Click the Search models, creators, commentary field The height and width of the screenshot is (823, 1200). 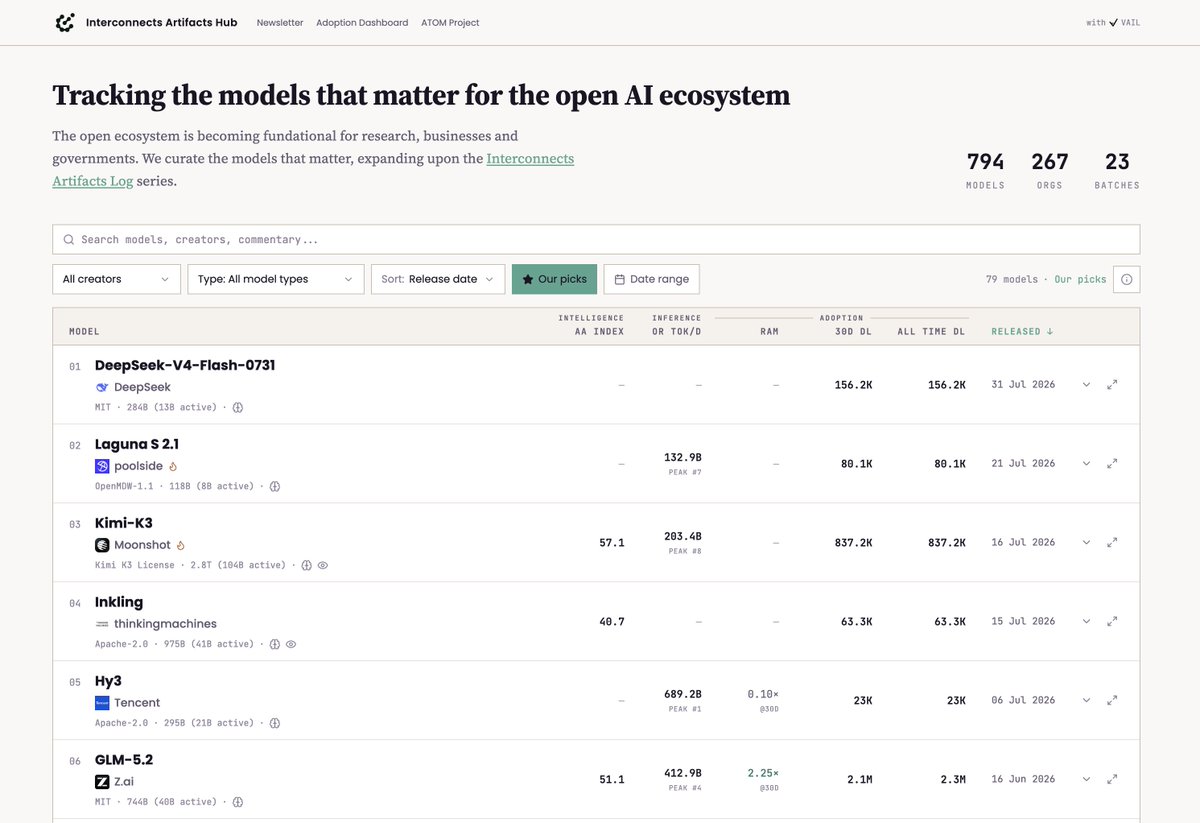point(596,239)
